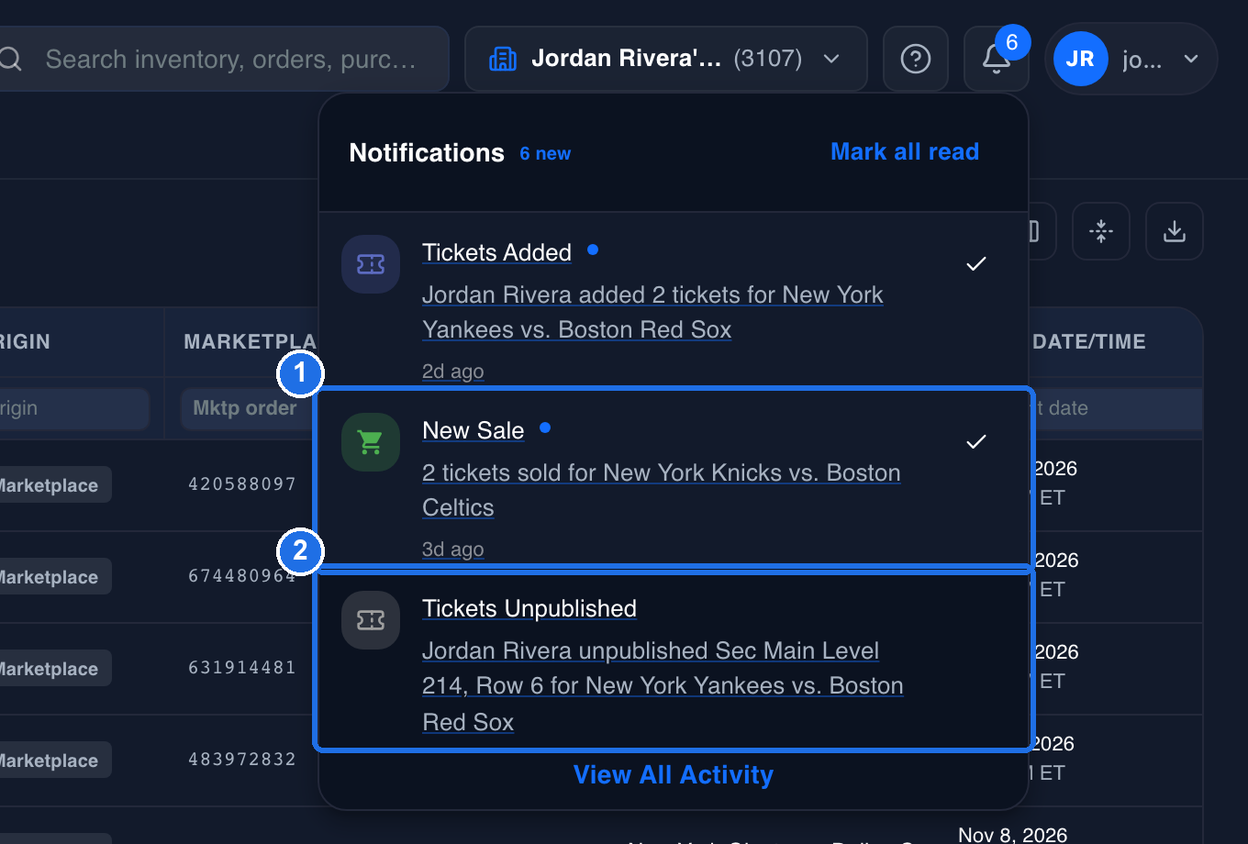This screenshot has height=844, width=1248.
Task: Click the Tickets Unpublished ticket icon
Action: (371, 620)
